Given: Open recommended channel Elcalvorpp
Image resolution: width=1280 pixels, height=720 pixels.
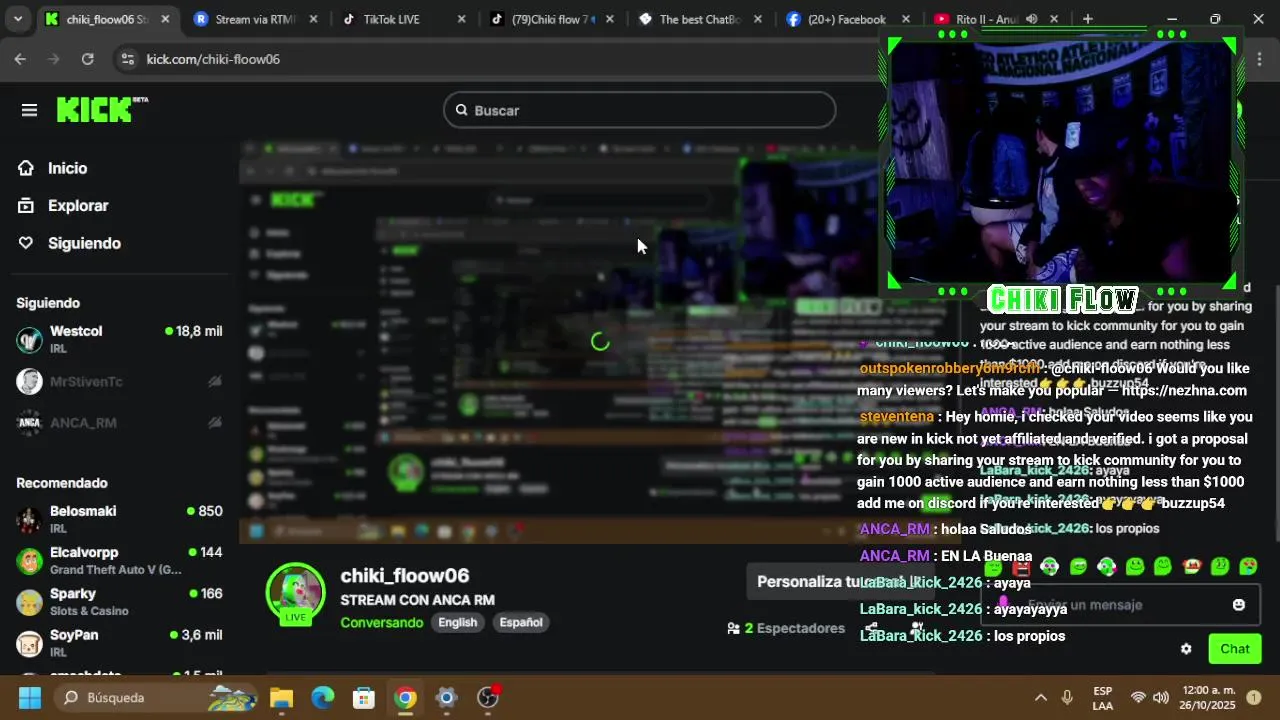Looking at the screenshot, I should pos(119,560).
